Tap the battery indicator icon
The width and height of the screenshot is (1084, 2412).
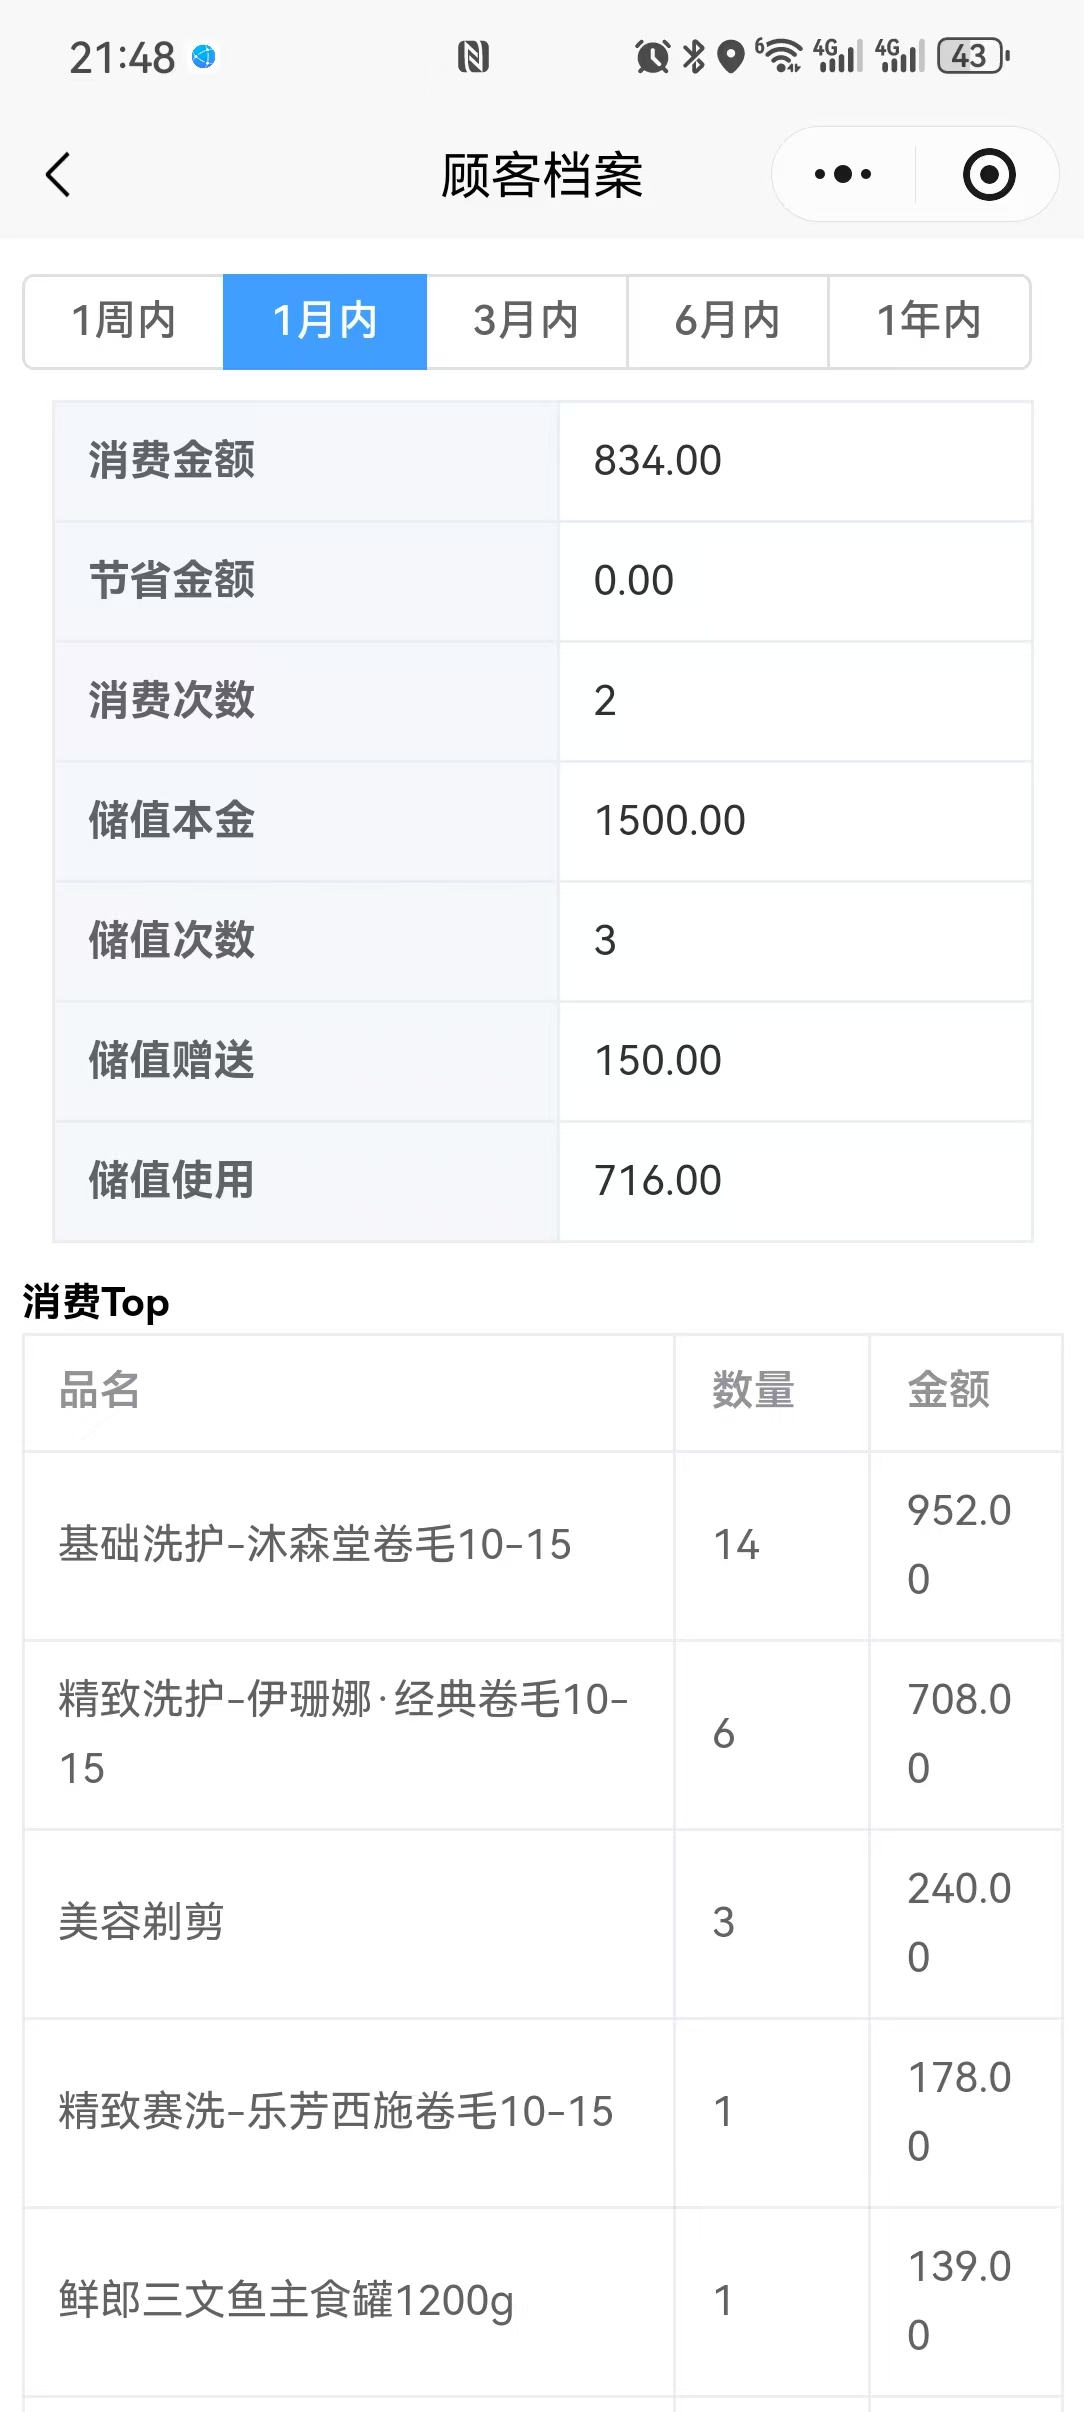point(972,56)
